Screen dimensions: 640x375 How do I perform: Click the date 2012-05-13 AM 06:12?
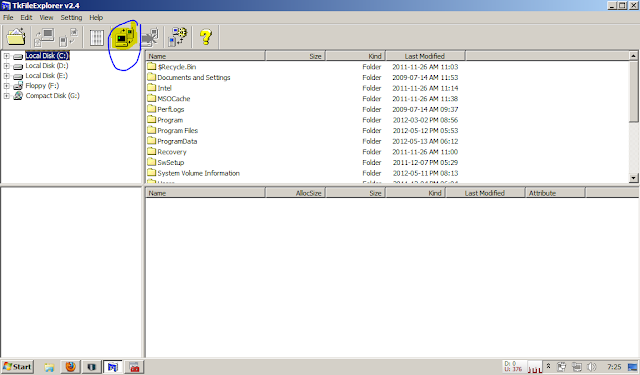(425, 141)
